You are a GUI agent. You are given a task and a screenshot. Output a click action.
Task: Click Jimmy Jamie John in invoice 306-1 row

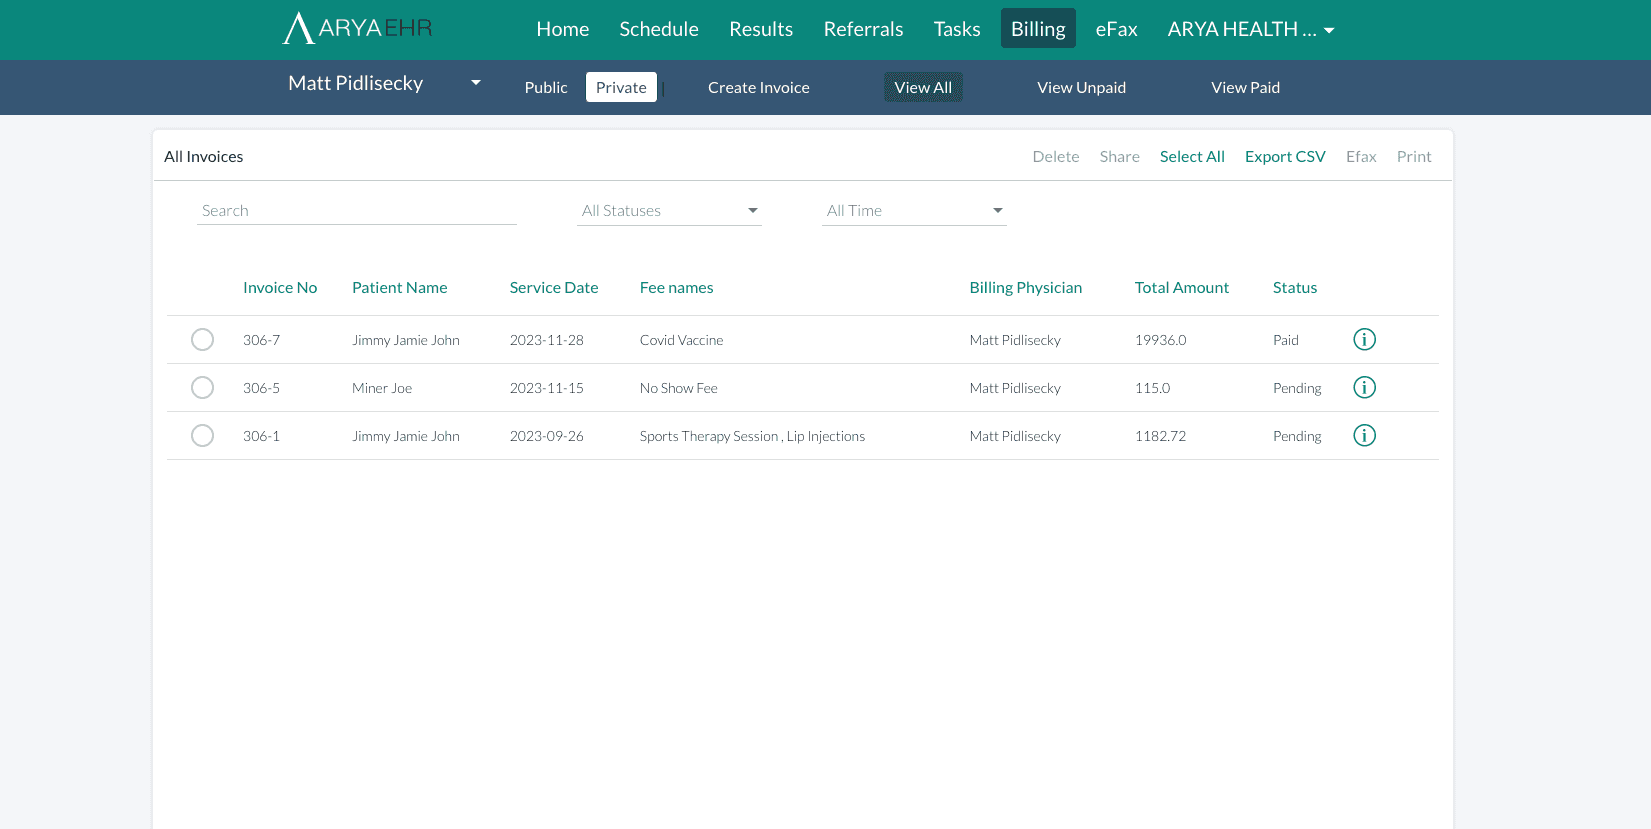(x=406, y=436)
